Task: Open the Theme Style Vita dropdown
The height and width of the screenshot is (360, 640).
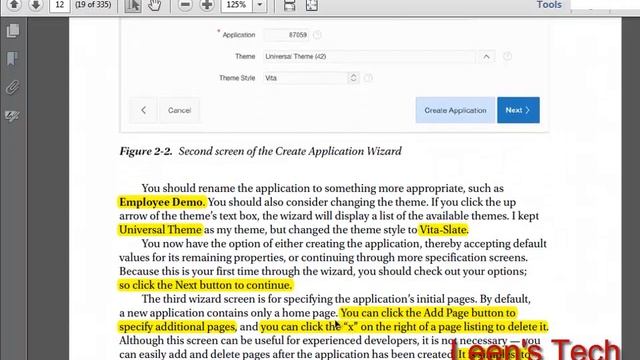Action: tap(311, 78)
